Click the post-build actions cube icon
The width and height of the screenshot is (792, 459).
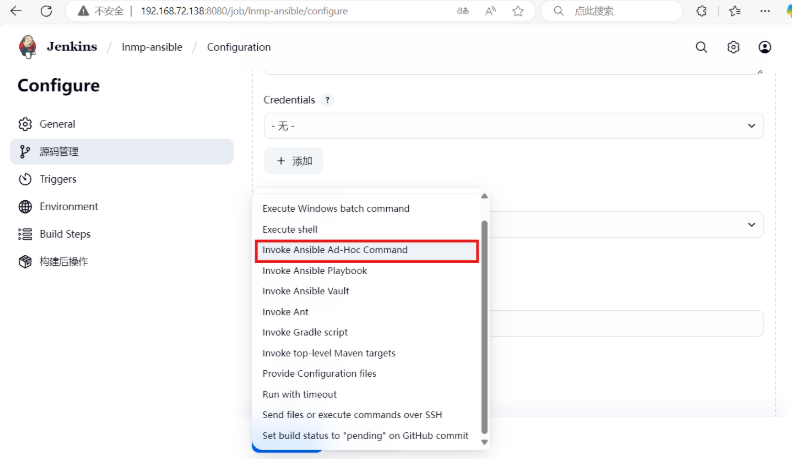coord(25,262)
